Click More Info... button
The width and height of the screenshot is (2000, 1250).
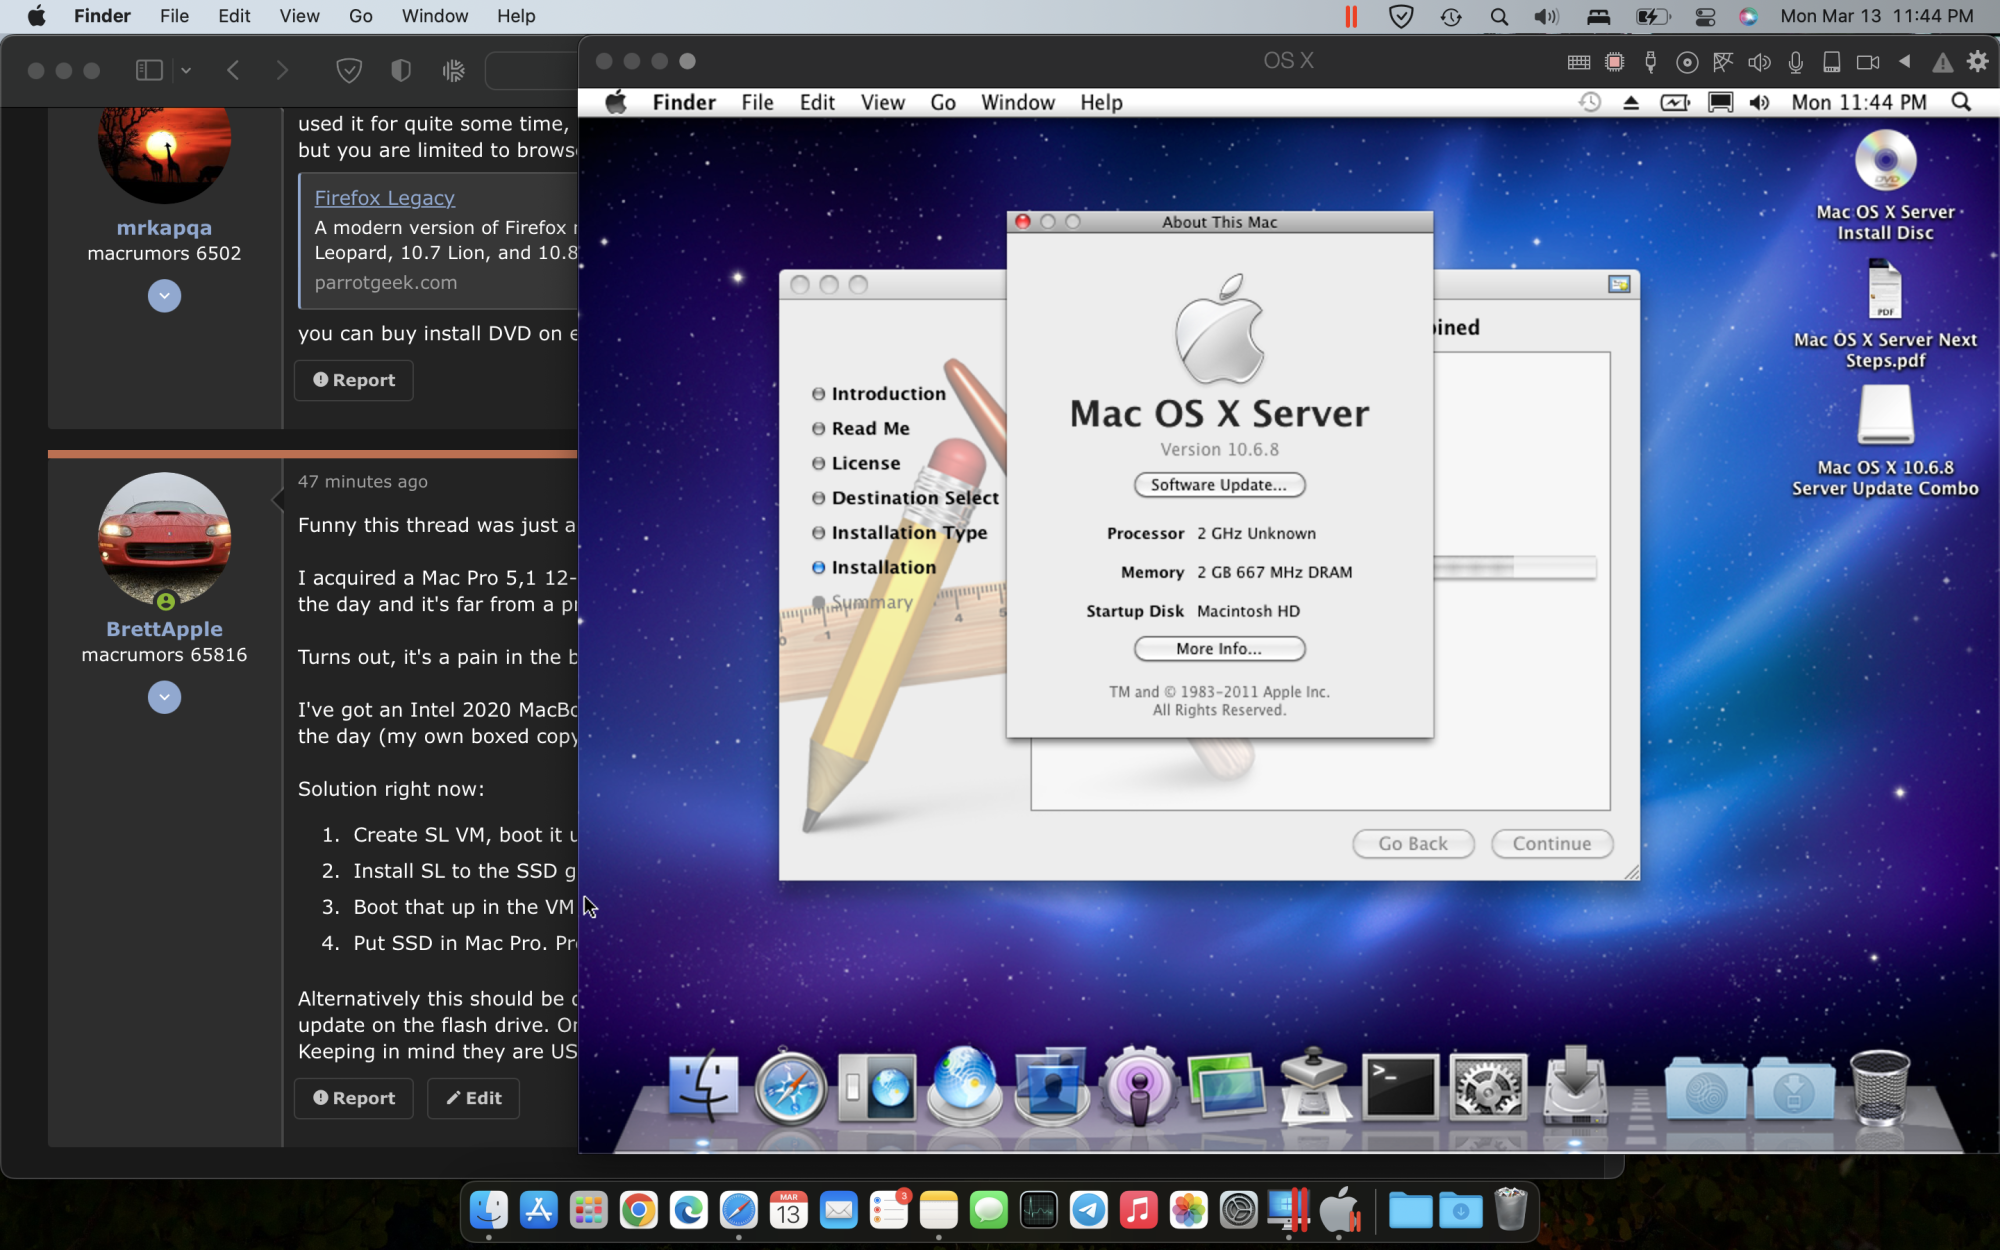[x=1219, y=649]
